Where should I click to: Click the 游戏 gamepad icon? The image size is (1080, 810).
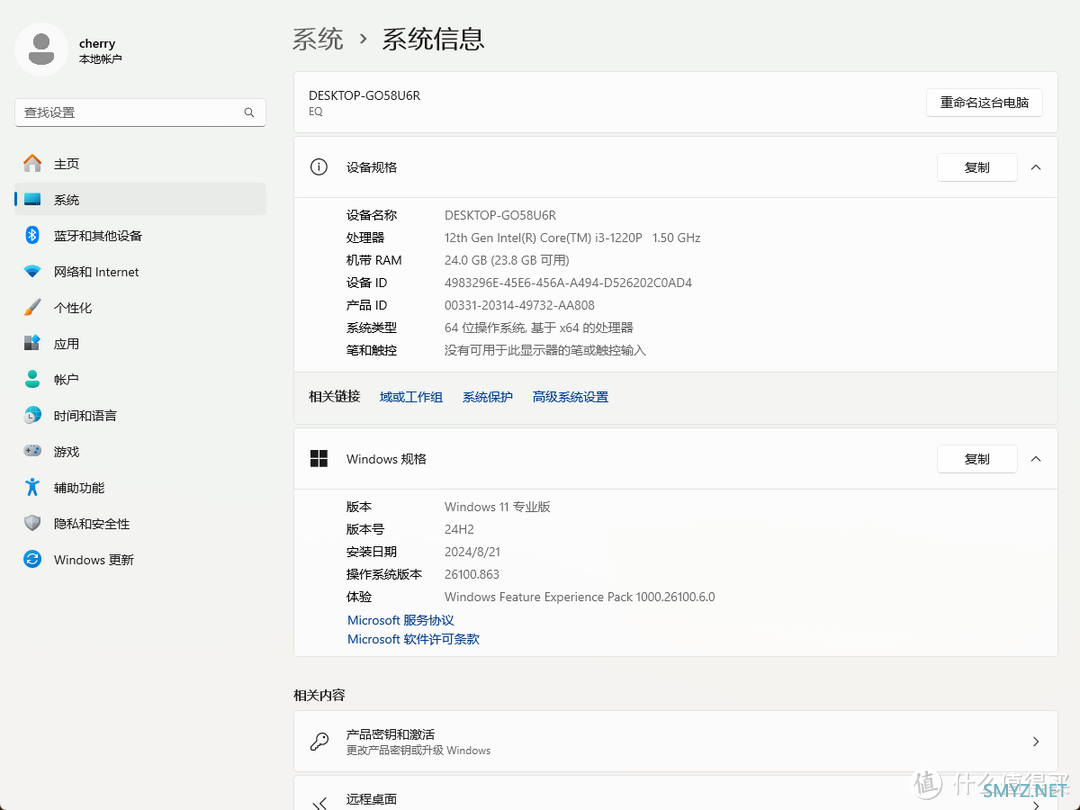[32, 451]
